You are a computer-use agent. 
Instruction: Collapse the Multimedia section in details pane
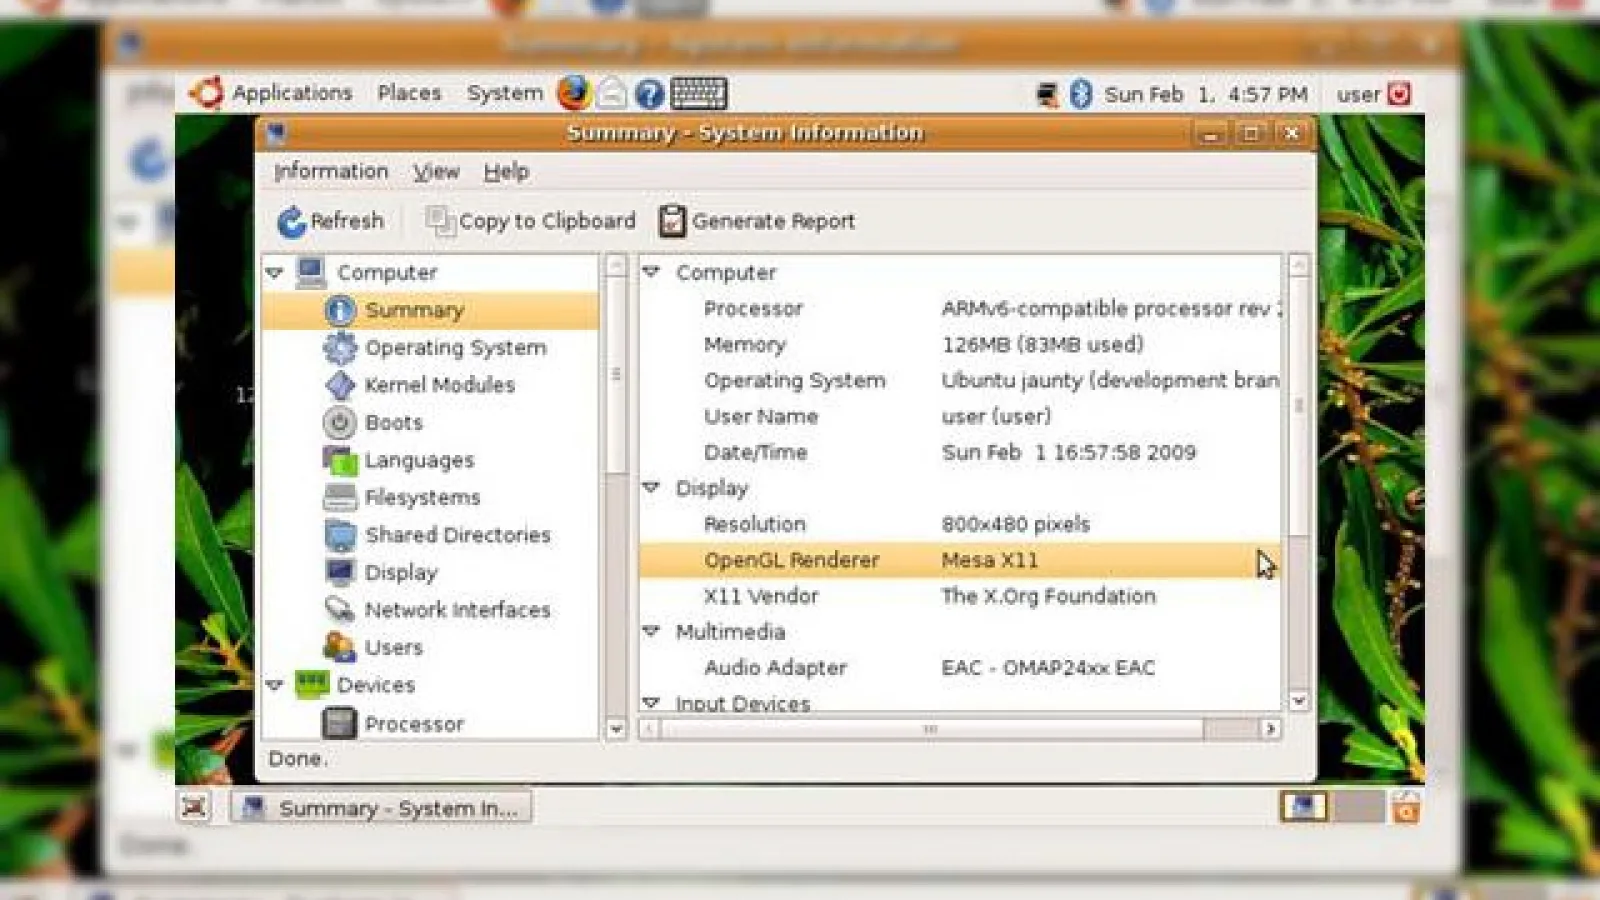coord(651,631)
